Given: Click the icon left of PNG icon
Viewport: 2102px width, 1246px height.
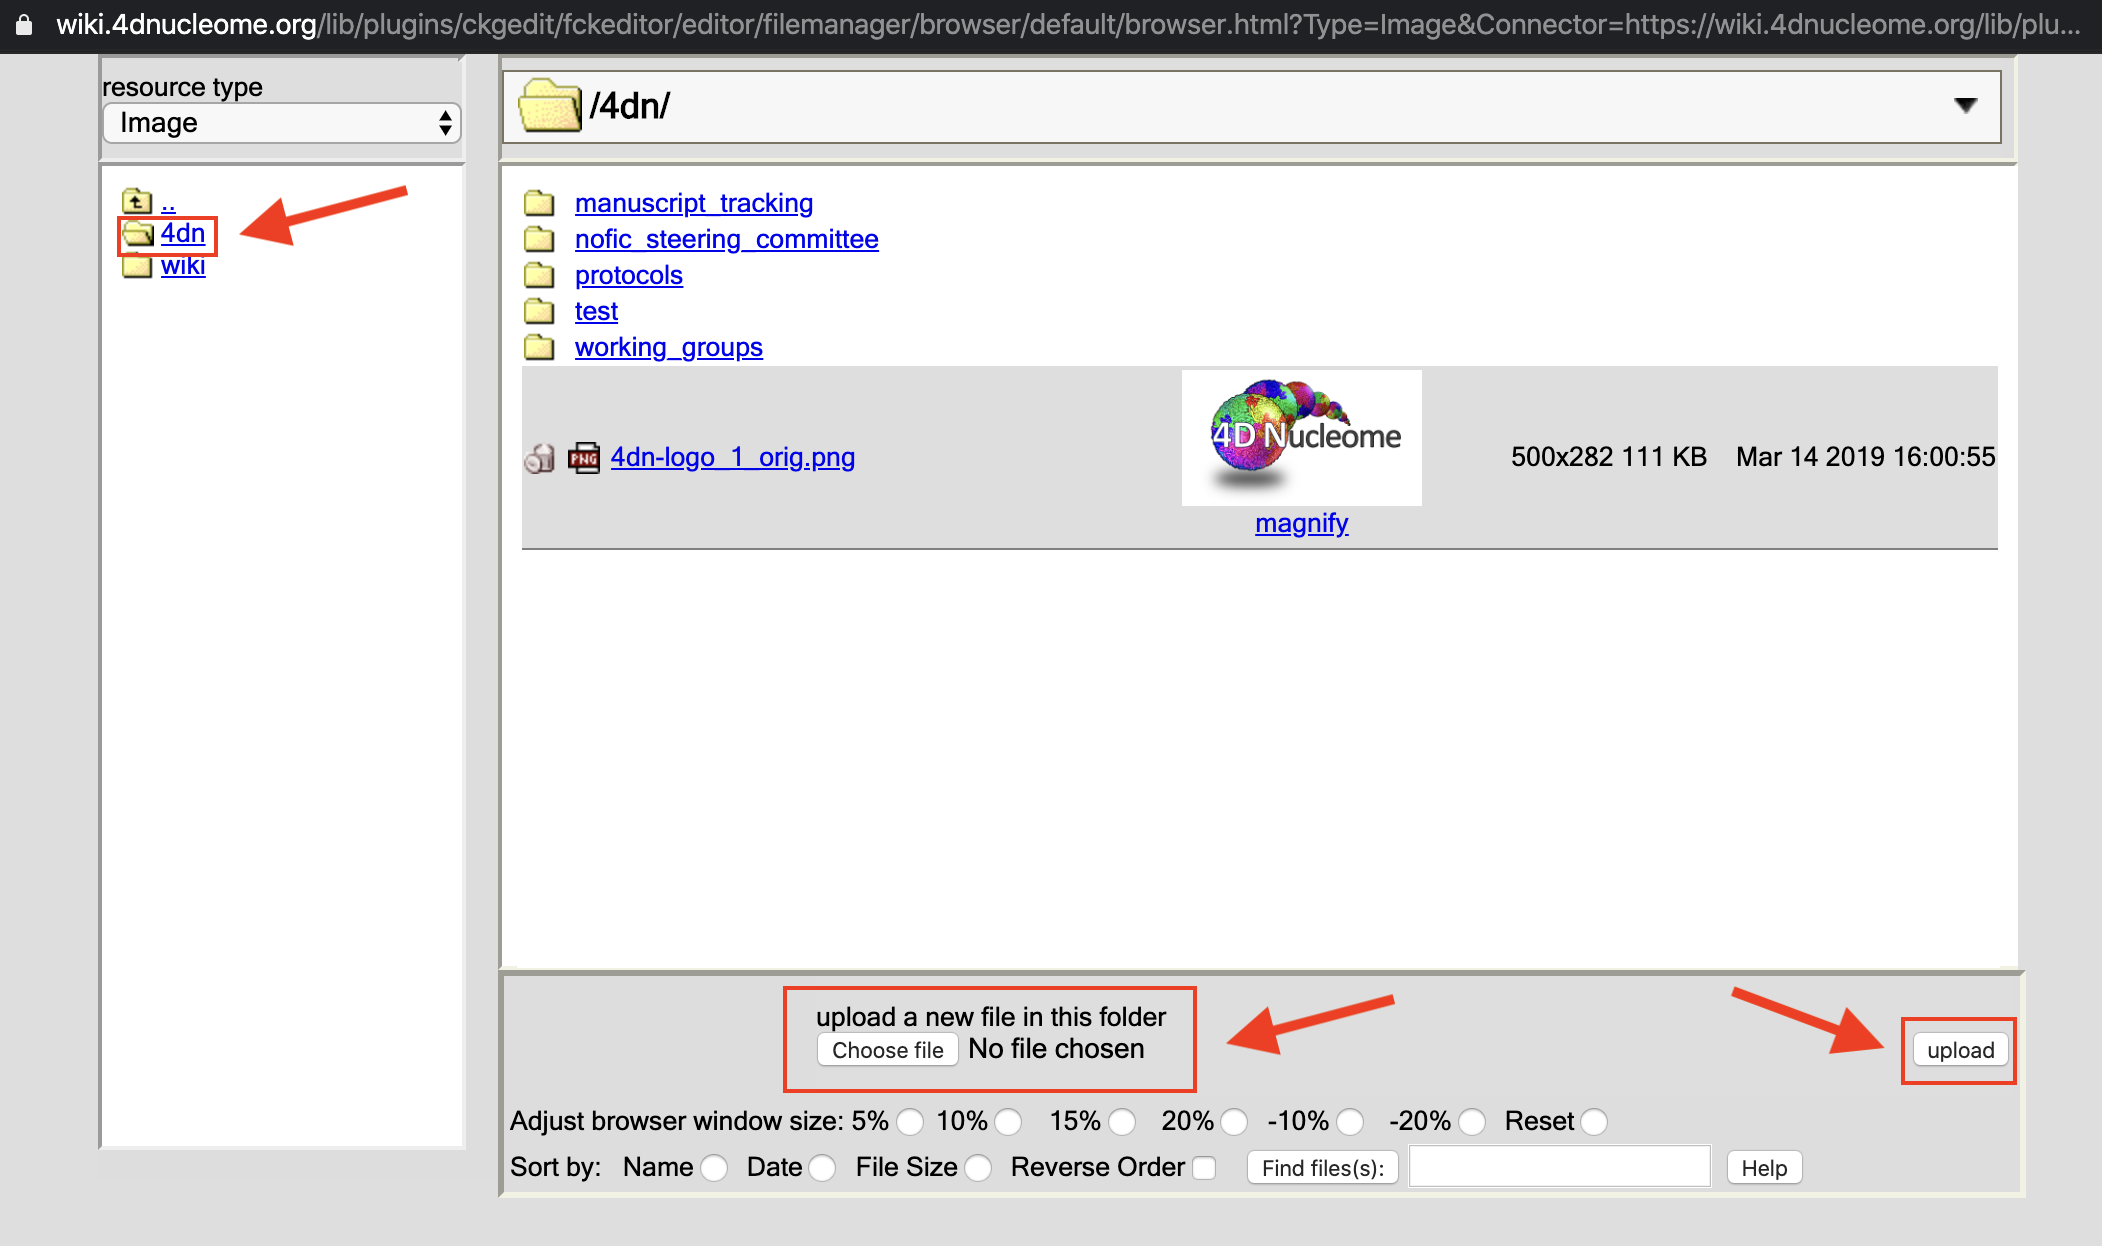Looking at the screenshot, I should [x=539, y=458].
